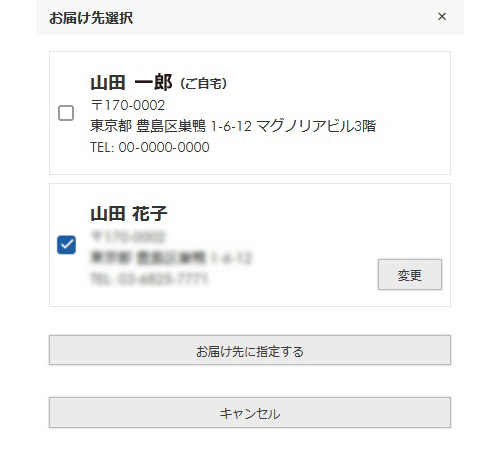Check the 山田 一郎 address checkbox
Screen dimensions: 500x453
click(66, 113)
